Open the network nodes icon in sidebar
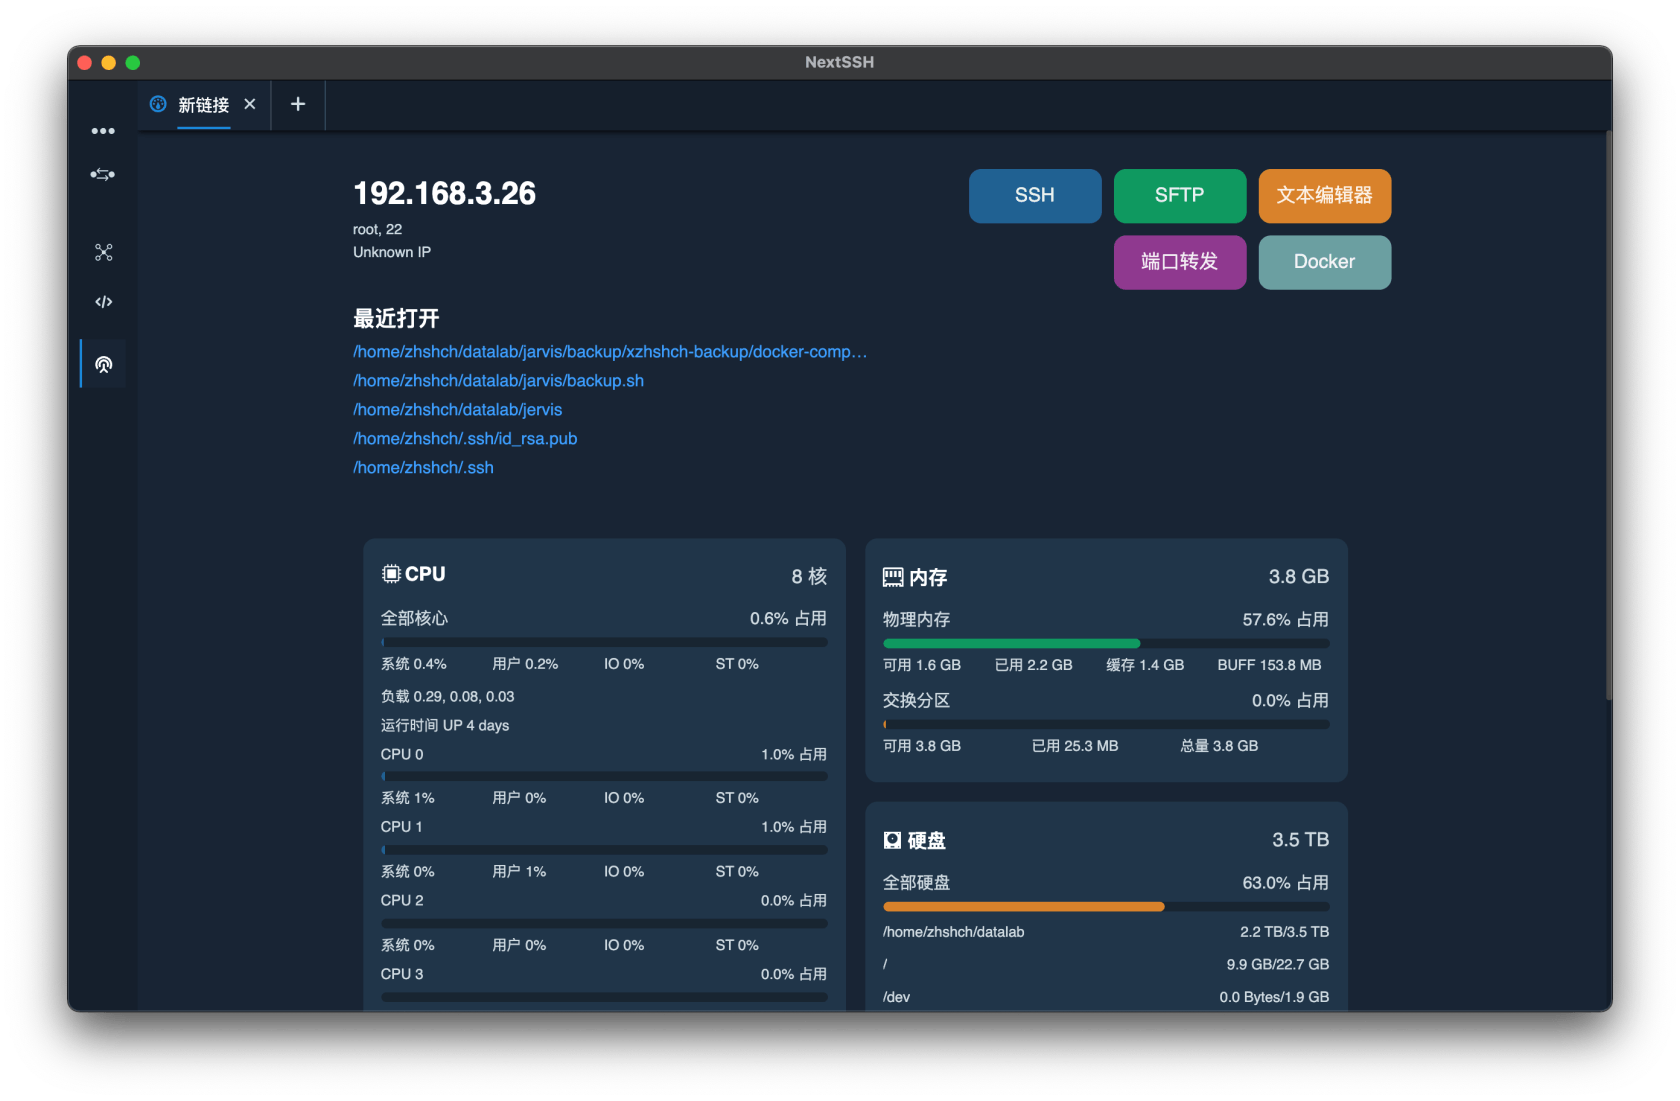 103,252
